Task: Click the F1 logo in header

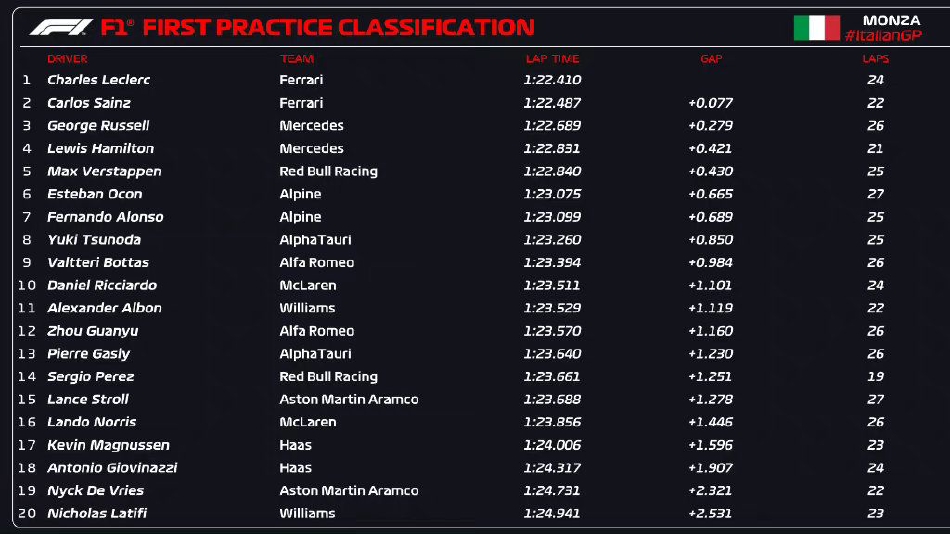Action: tap(60, 27)
